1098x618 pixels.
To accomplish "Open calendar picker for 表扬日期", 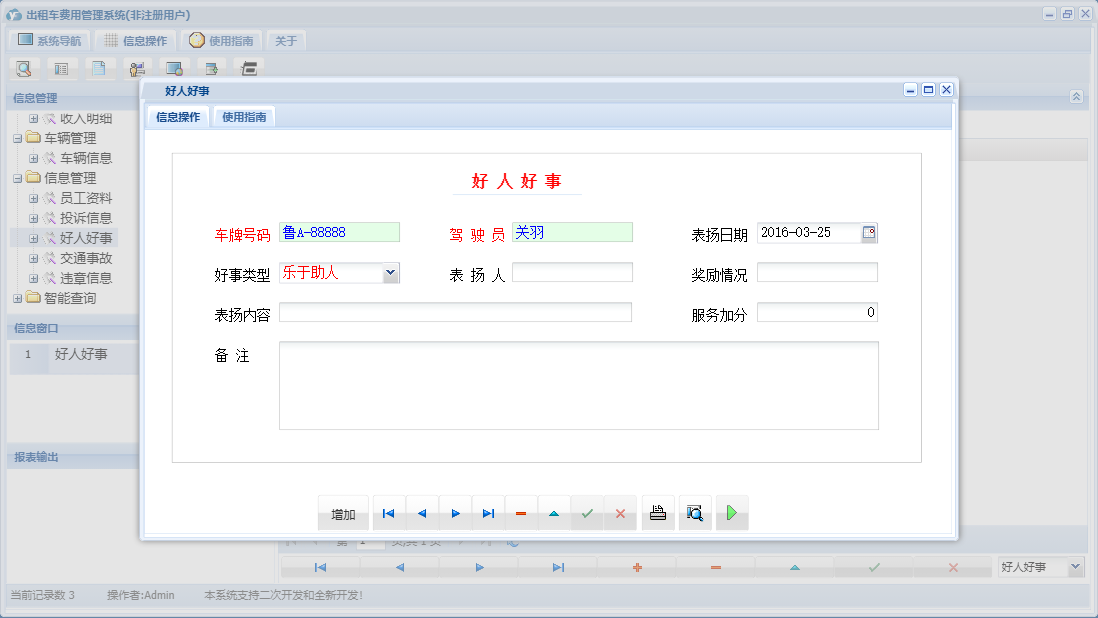I will point(869,232).
